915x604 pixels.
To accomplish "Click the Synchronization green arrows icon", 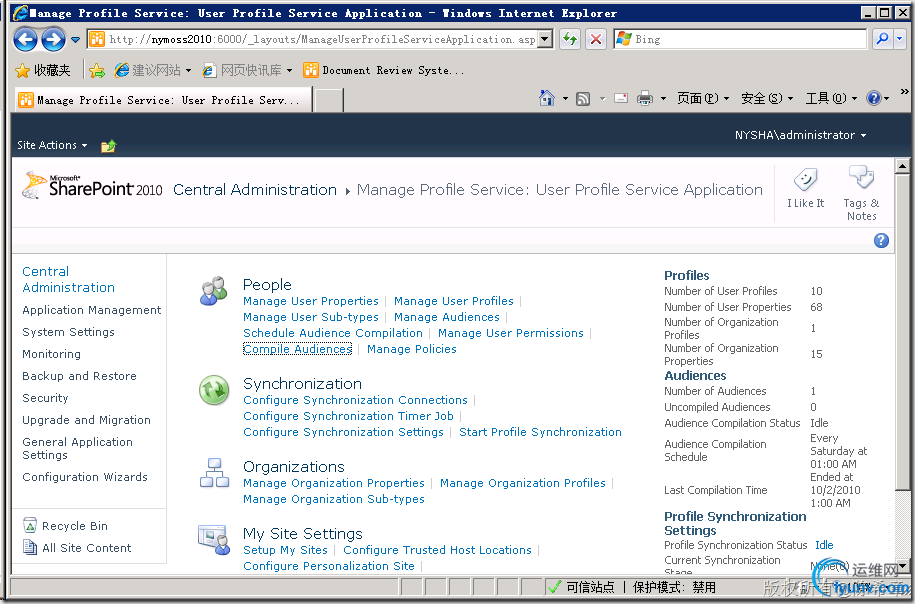I will [214, 390].
